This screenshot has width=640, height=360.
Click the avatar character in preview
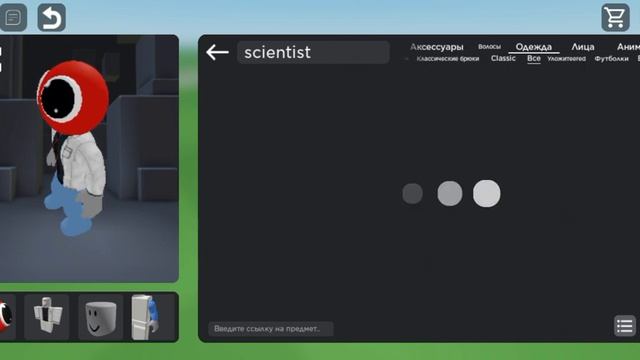pos(74,147)
